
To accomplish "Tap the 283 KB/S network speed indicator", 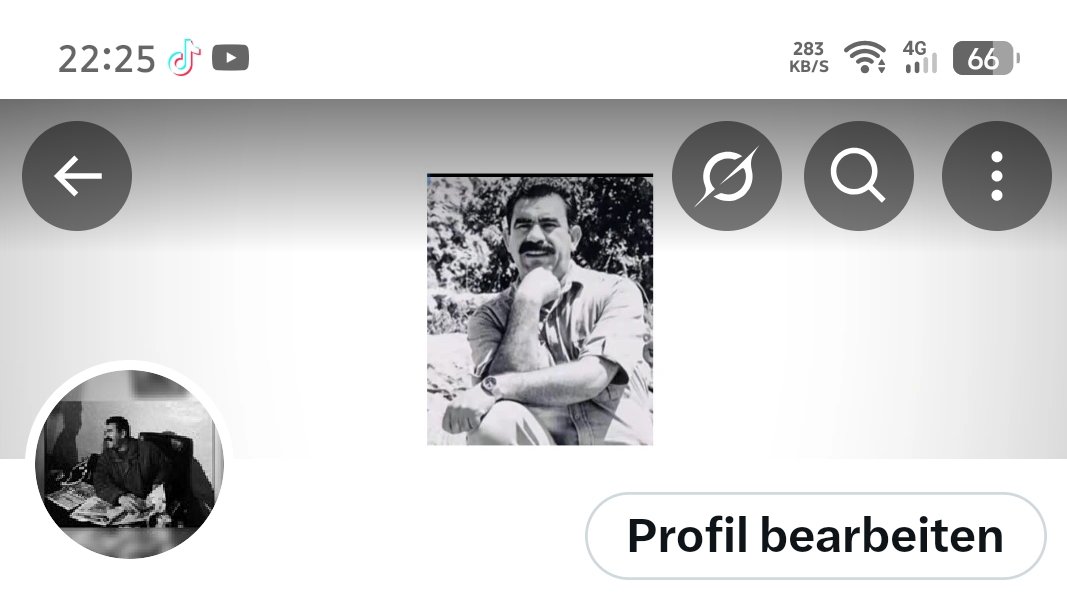I will click(808, 57).
